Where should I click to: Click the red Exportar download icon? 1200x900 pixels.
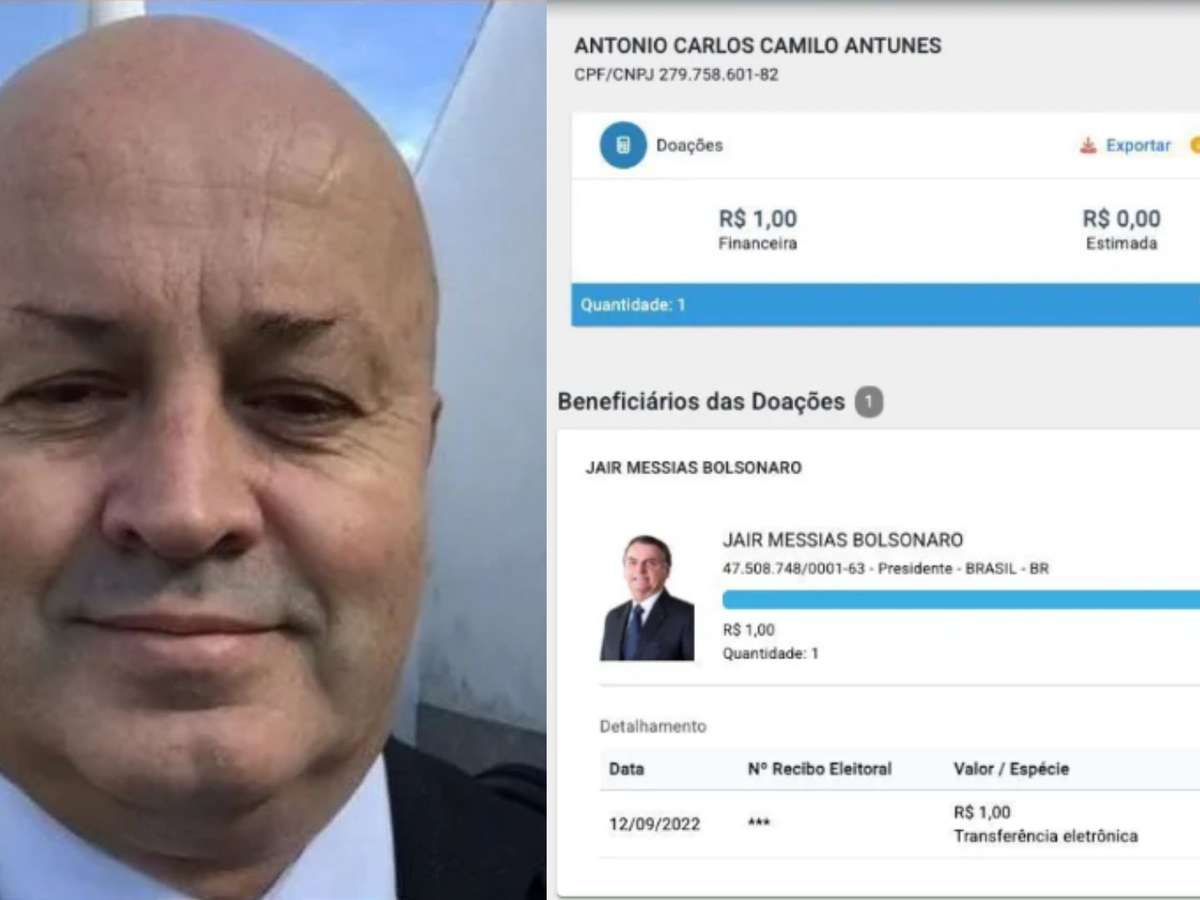[1088, 146]
